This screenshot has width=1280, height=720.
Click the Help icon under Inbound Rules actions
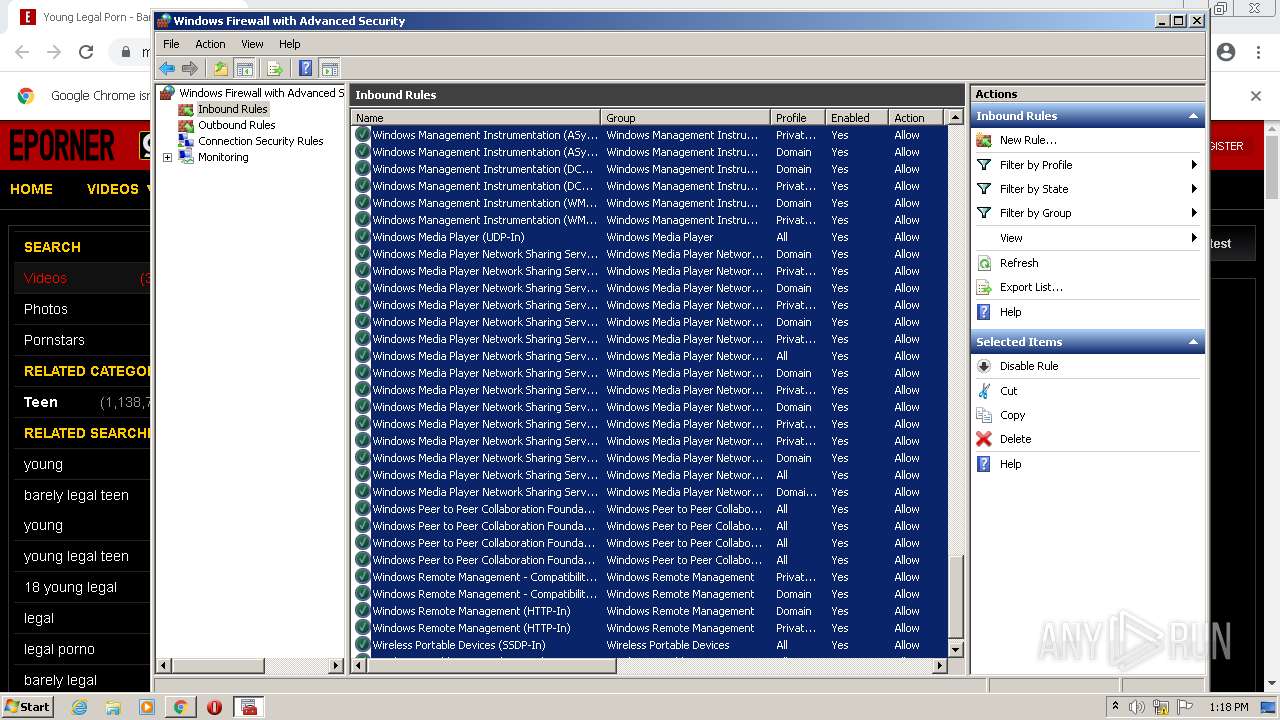tap(984, 312)
